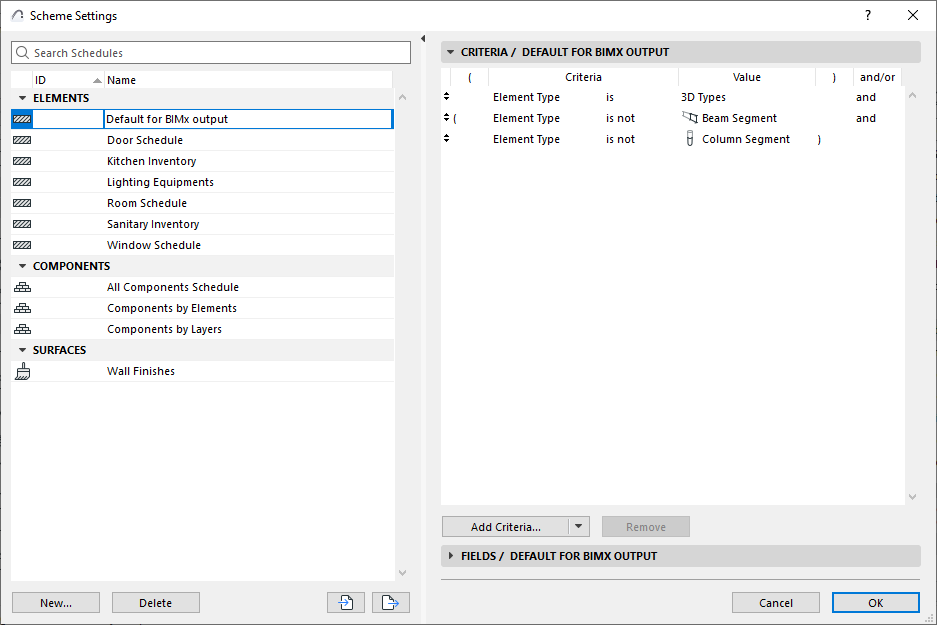Screen dimensions: 937x625
Task: Click the icon beside Default for BIMx output
Action: pos(22,119)
